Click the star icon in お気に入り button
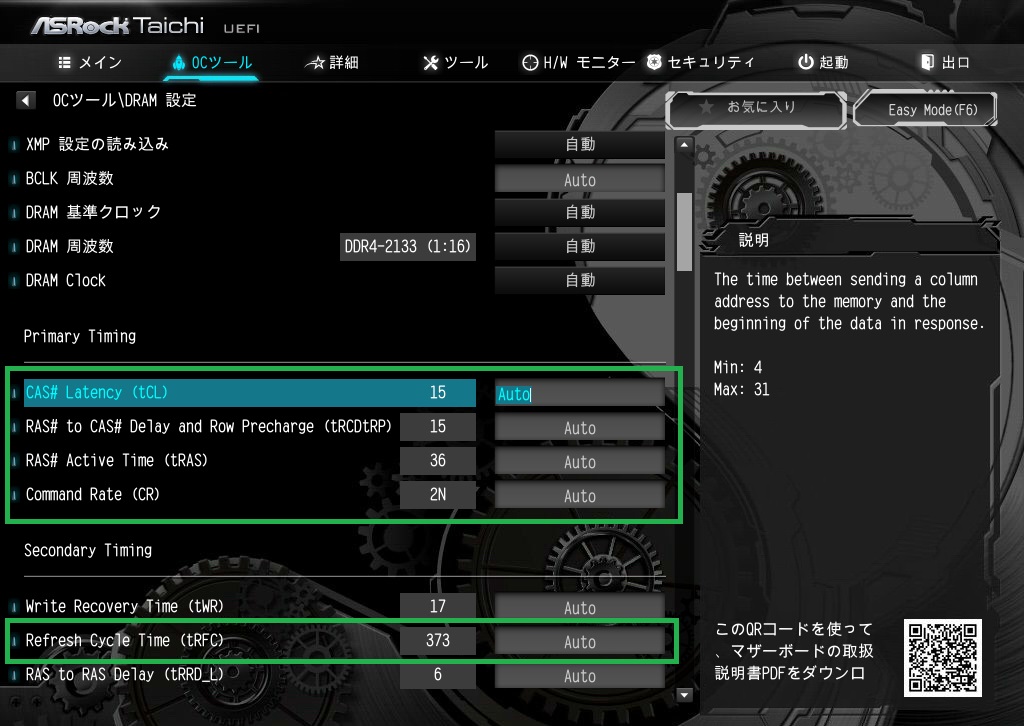 pyautogui.click(x=706, y=107)
